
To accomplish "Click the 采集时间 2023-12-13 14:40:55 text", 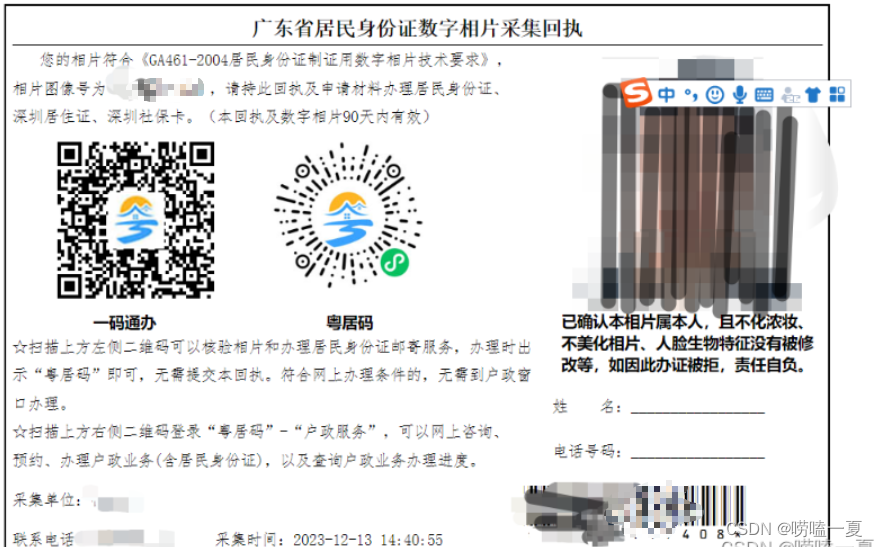I will click(329, 539).
